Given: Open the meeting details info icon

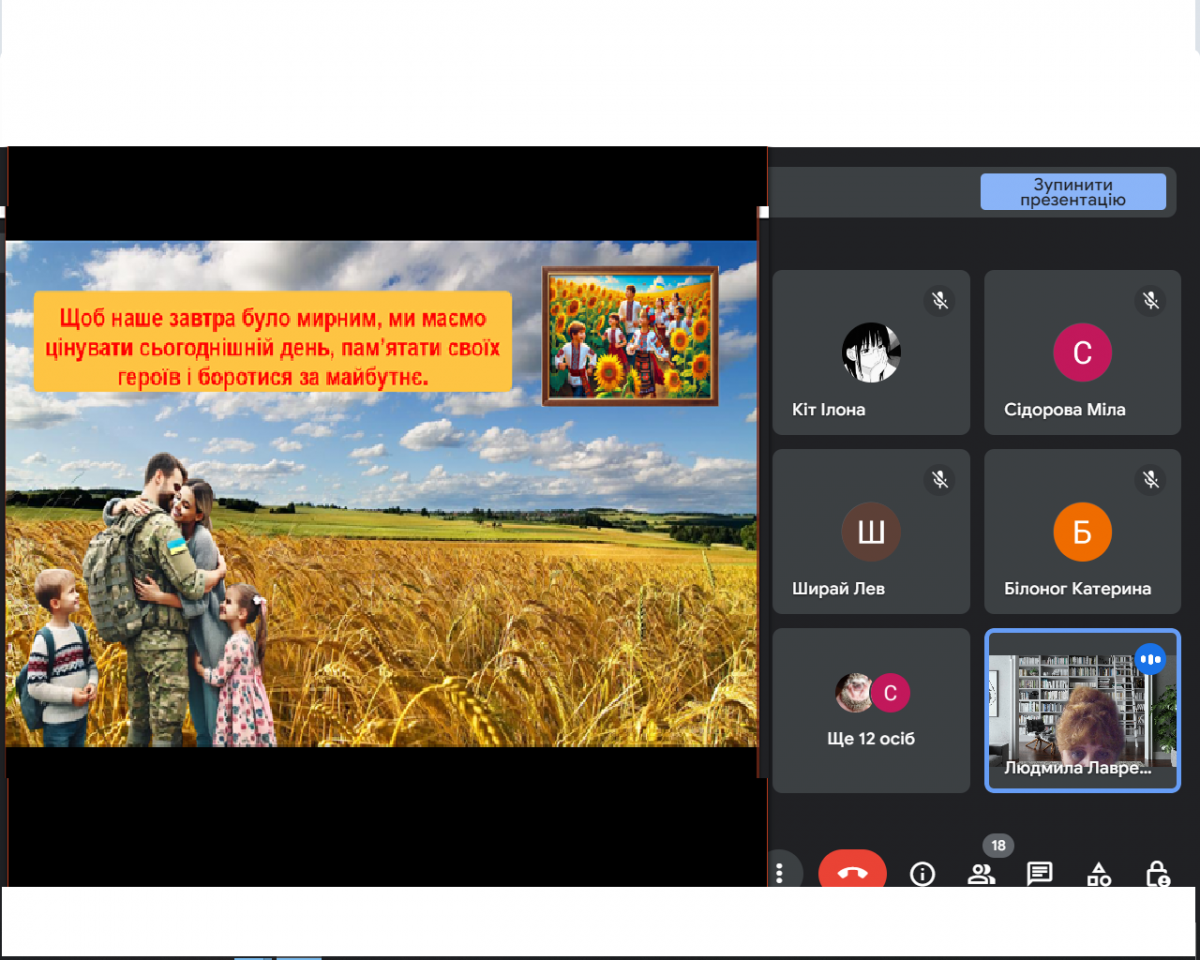Looking at the screenshot, I should (922, 874).
